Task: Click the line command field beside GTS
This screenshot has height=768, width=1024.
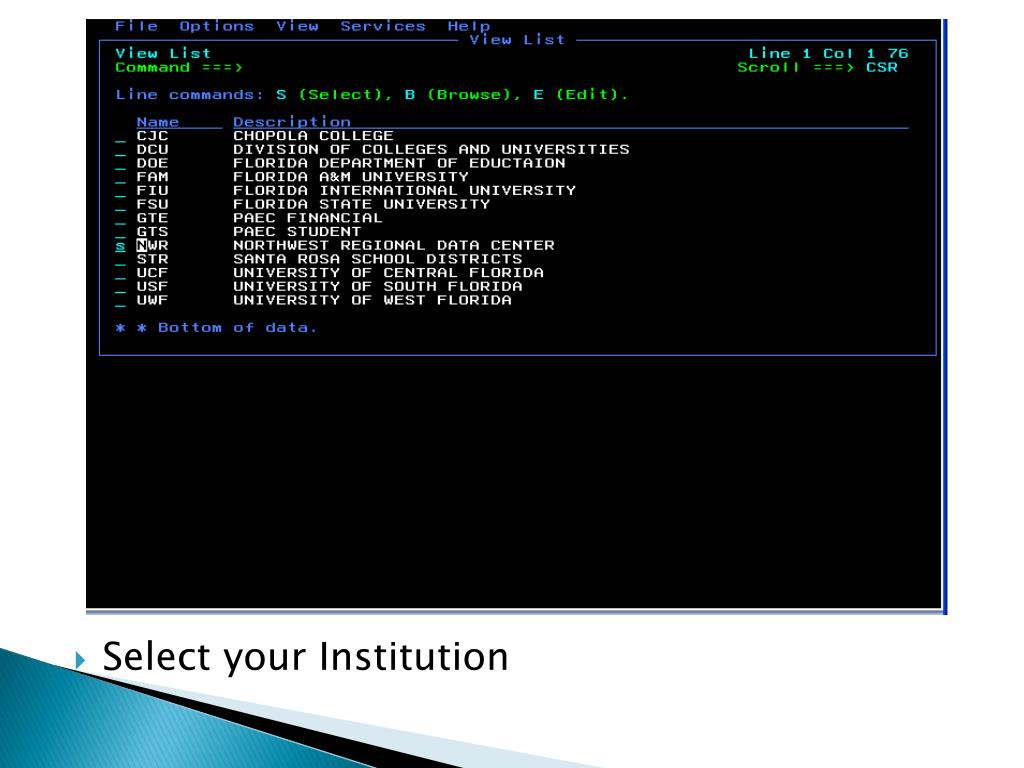Action: [x=120, y=233]
